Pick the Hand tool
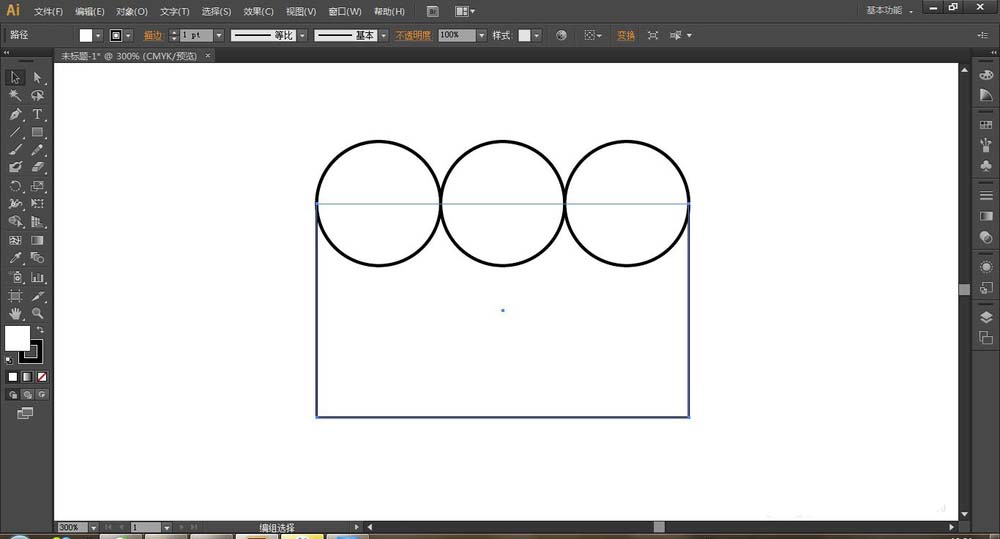The image size is (1000, 539). tap(16, 313)
